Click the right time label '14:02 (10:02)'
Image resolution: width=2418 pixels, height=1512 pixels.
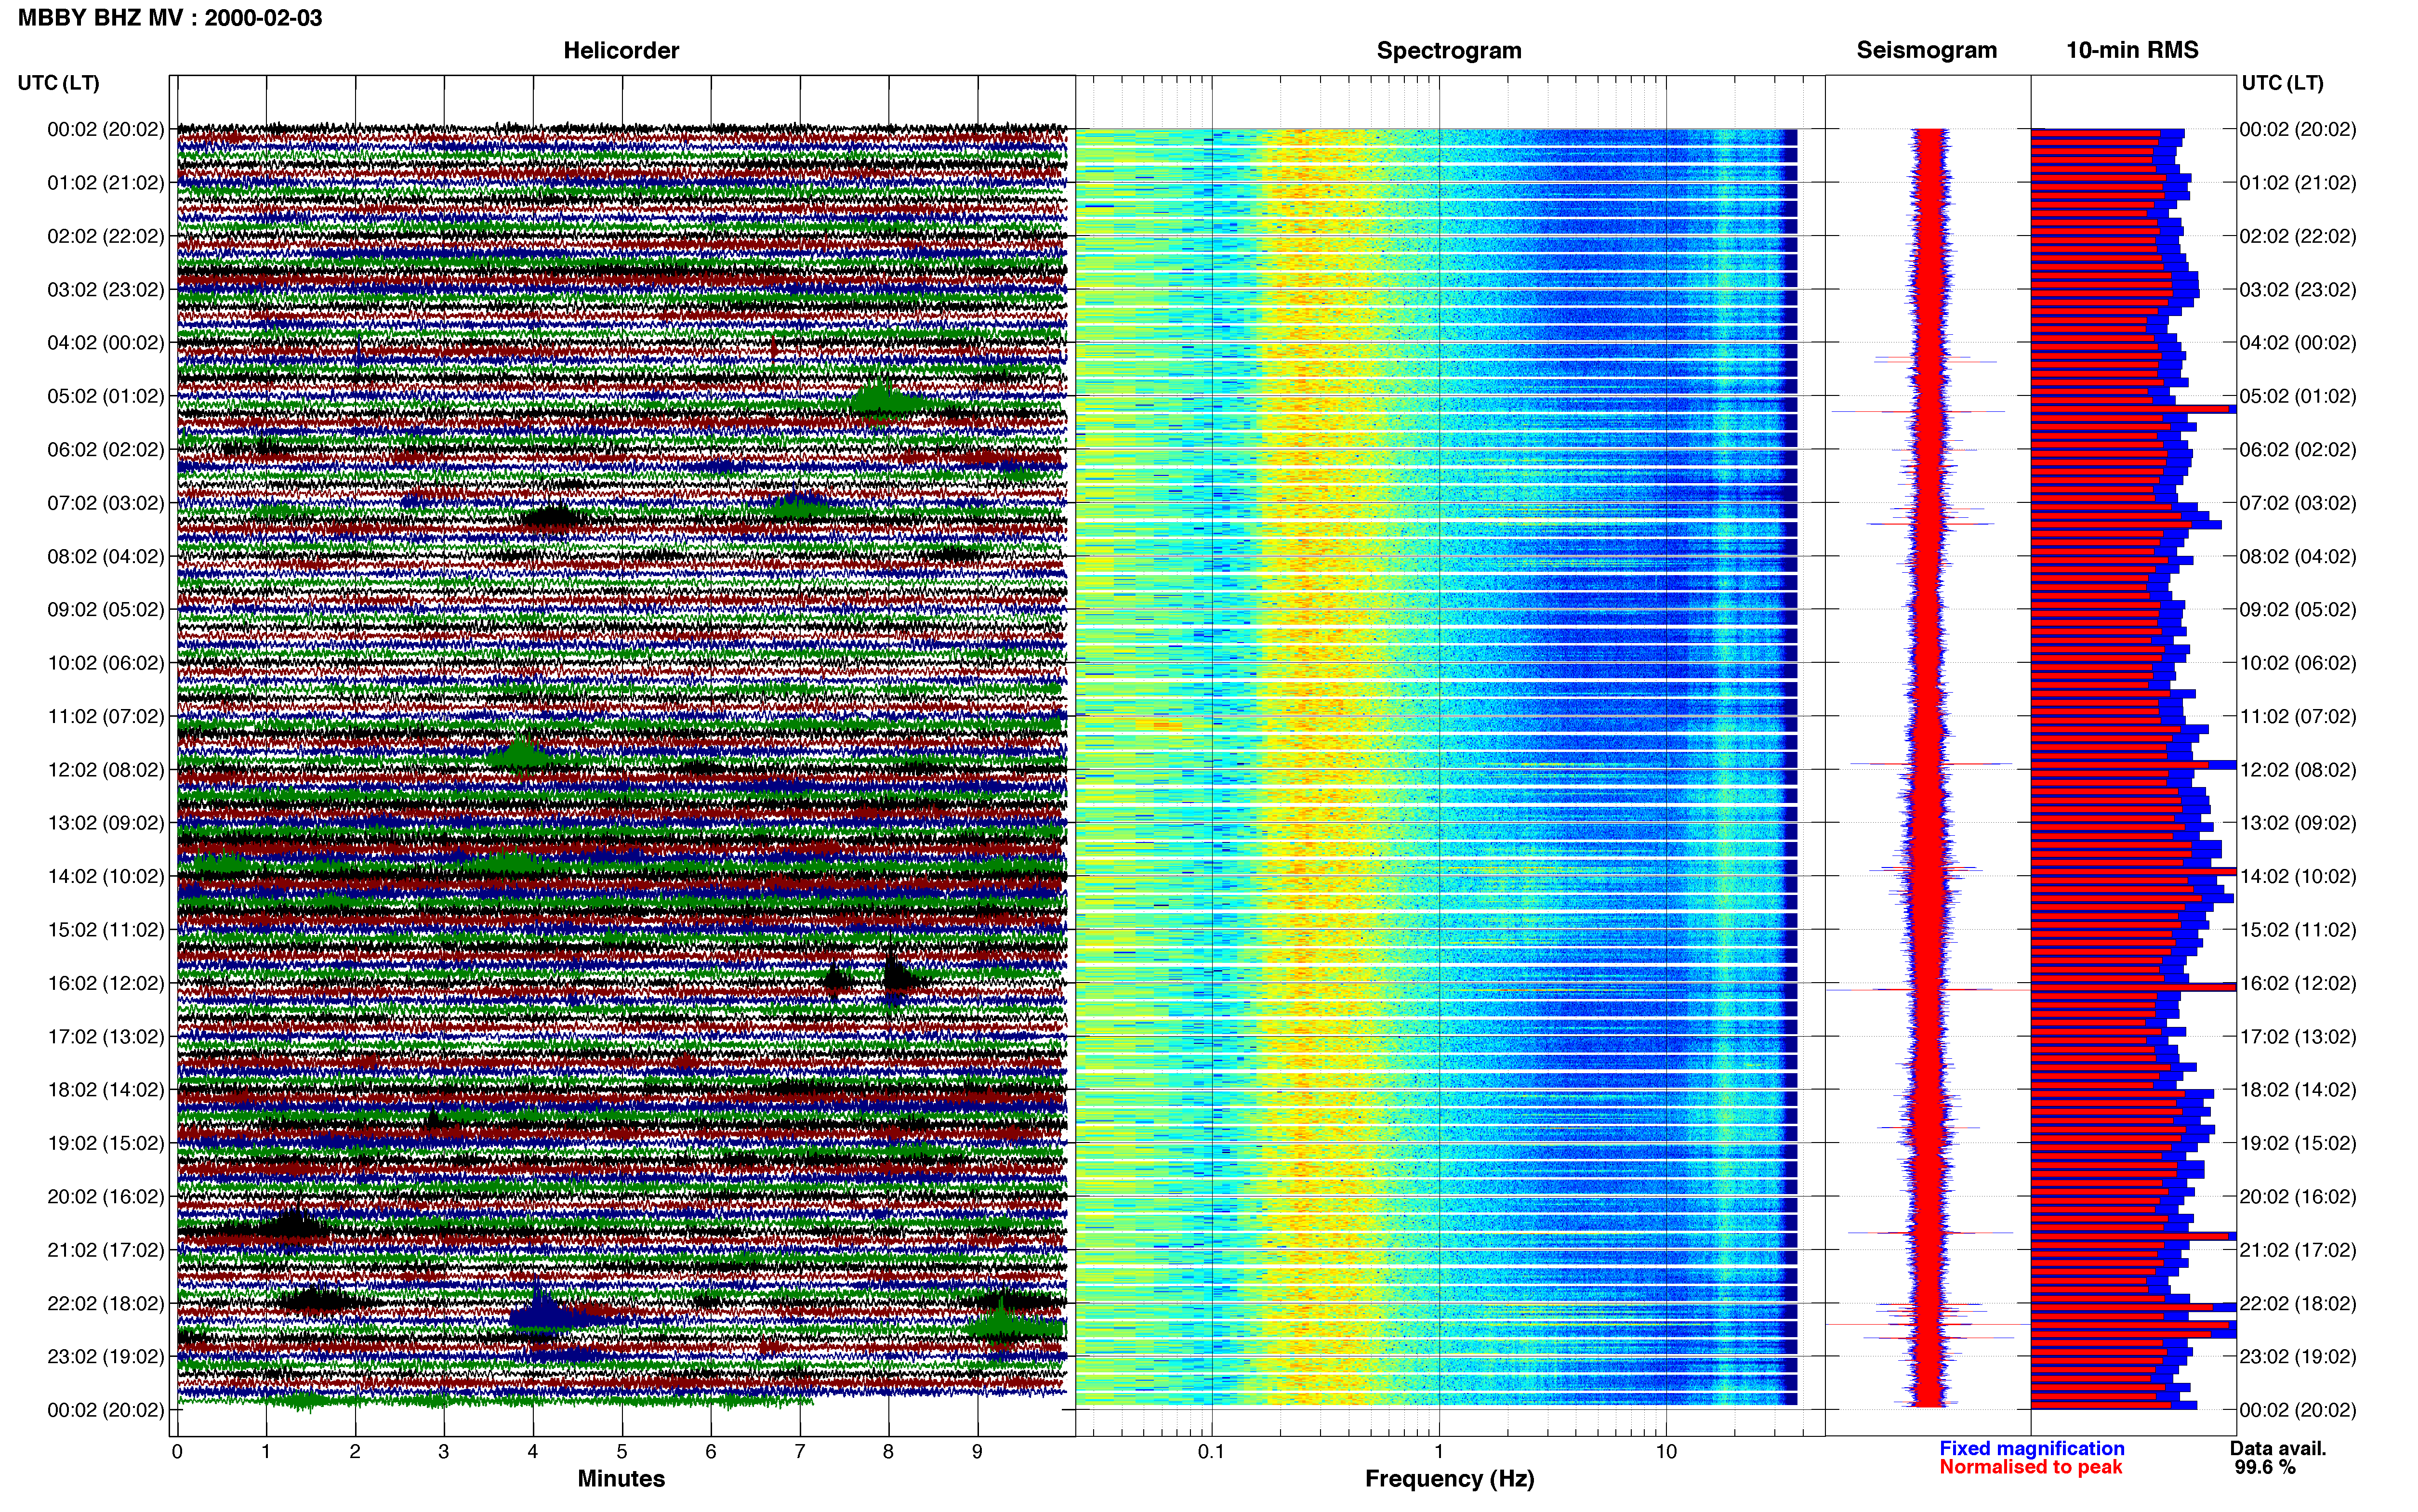click(2298, 877)
